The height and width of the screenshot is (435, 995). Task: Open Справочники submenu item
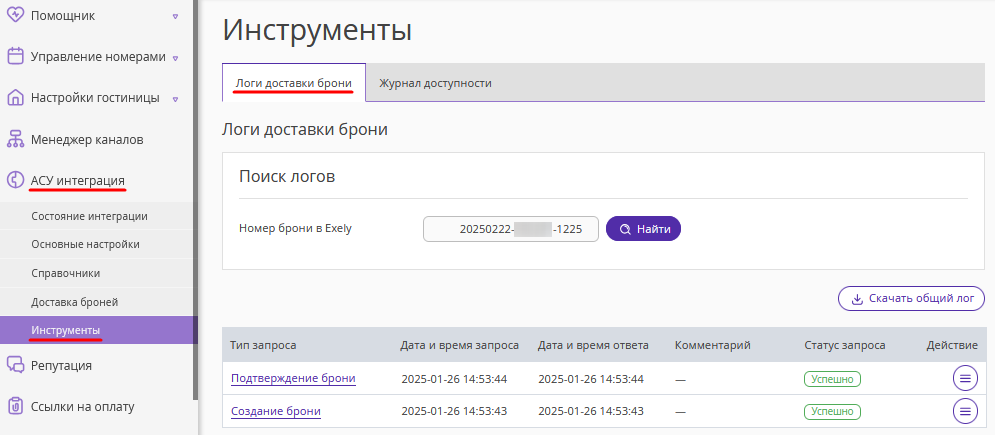[x=66, y=273]
